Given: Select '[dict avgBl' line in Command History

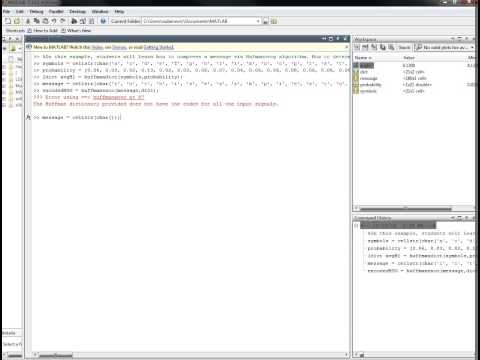Looking at the screenshot, I should point(421,256).
